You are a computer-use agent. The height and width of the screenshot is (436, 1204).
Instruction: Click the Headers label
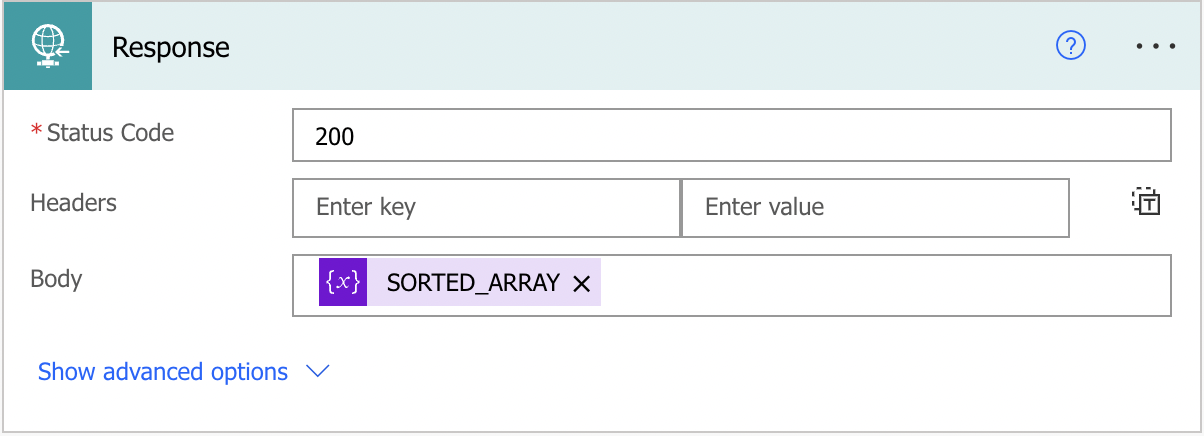pos(74,203)
